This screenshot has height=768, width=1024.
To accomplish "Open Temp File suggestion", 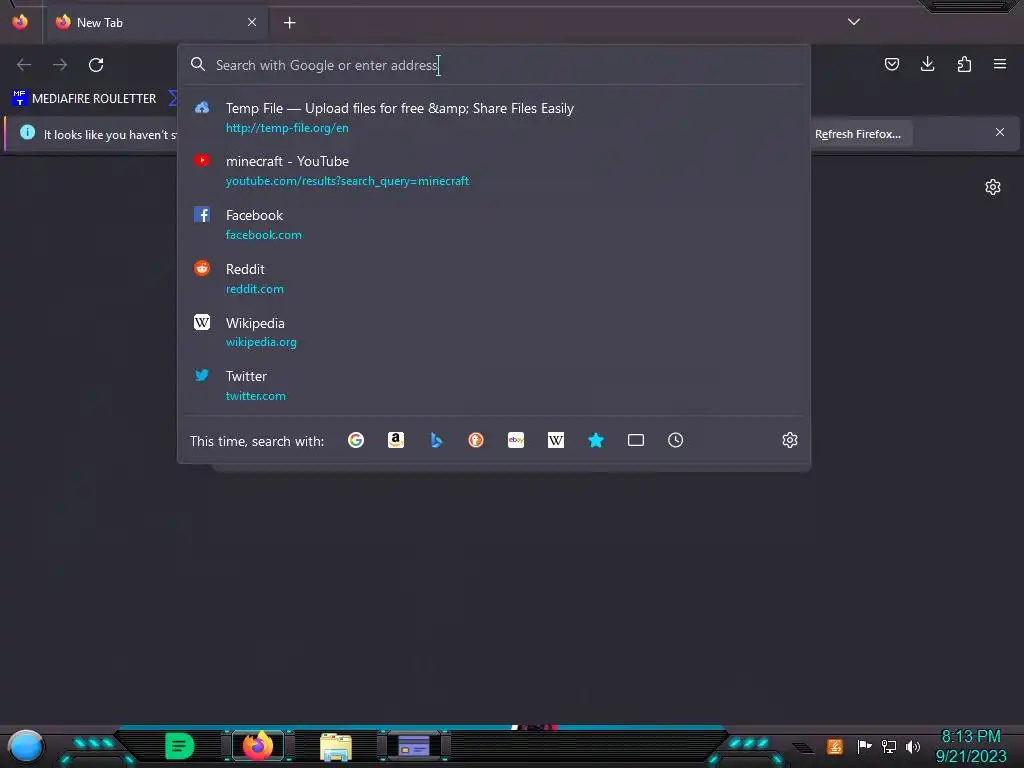I will click(494, 118).
